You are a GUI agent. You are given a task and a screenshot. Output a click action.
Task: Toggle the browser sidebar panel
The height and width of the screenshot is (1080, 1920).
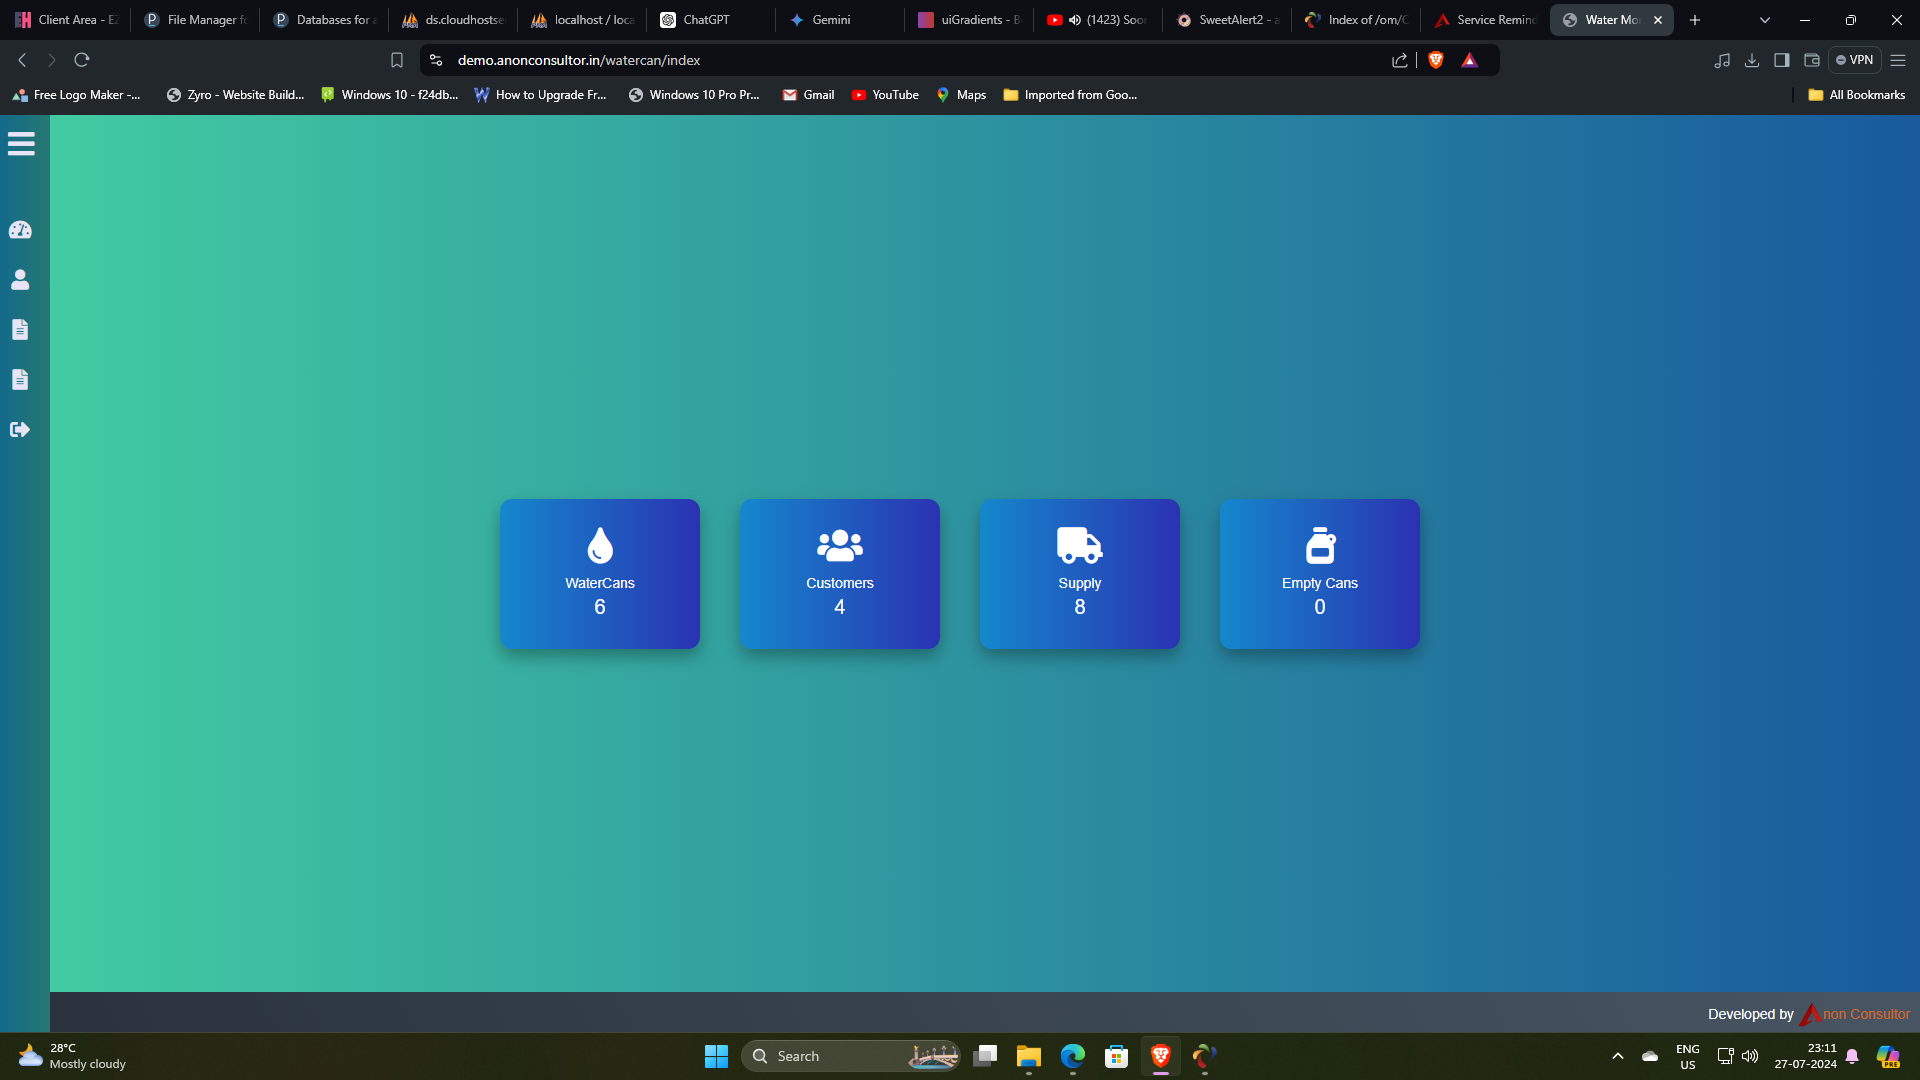point(1782,60)
